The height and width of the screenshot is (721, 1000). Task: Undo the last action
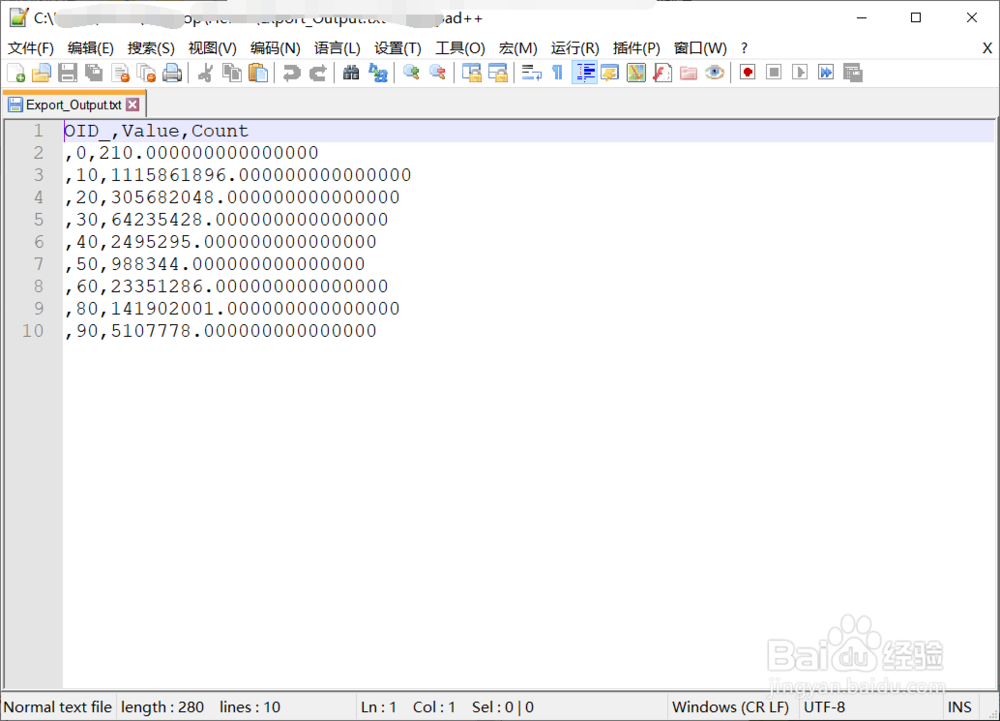[x=291, y=73]
